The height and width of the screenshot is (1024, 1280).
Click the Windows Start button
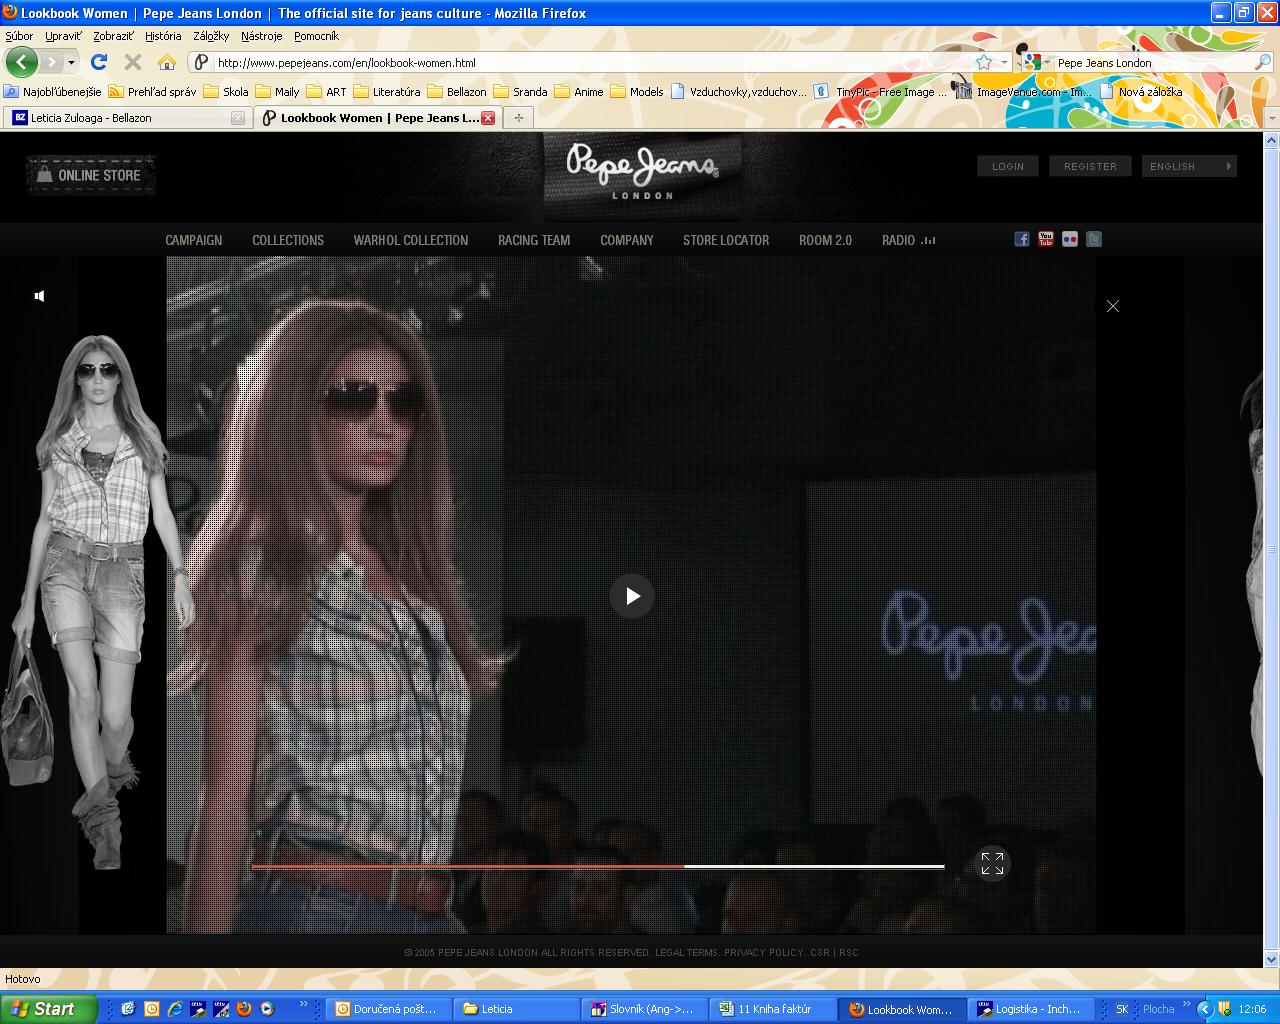[49, 1009]
